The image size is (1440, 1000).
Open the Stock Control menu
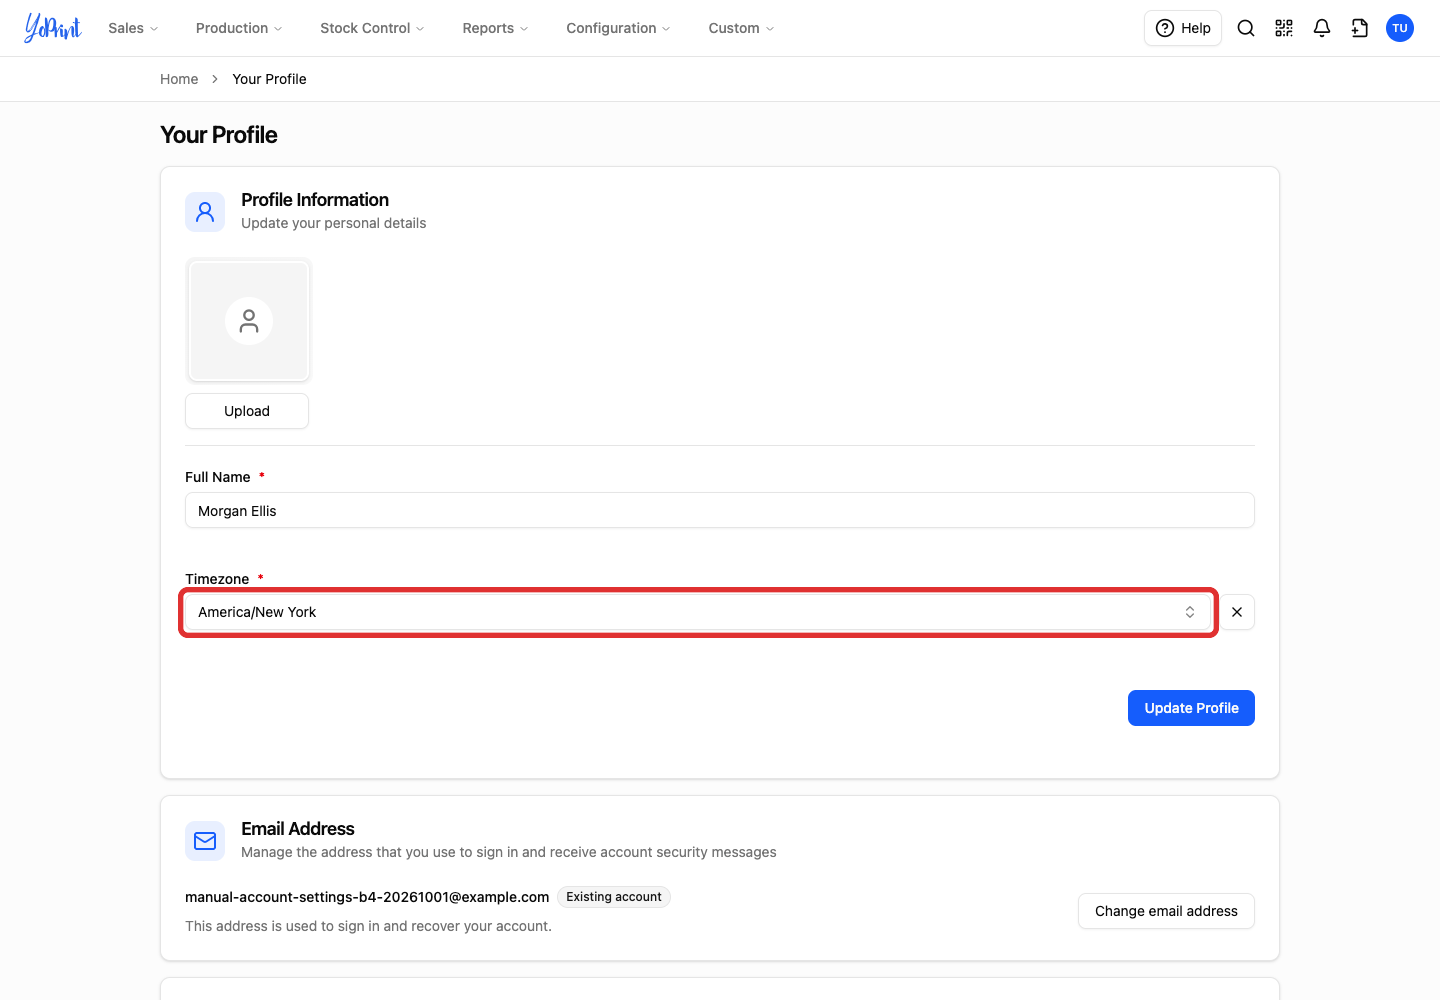coord(372,28)
